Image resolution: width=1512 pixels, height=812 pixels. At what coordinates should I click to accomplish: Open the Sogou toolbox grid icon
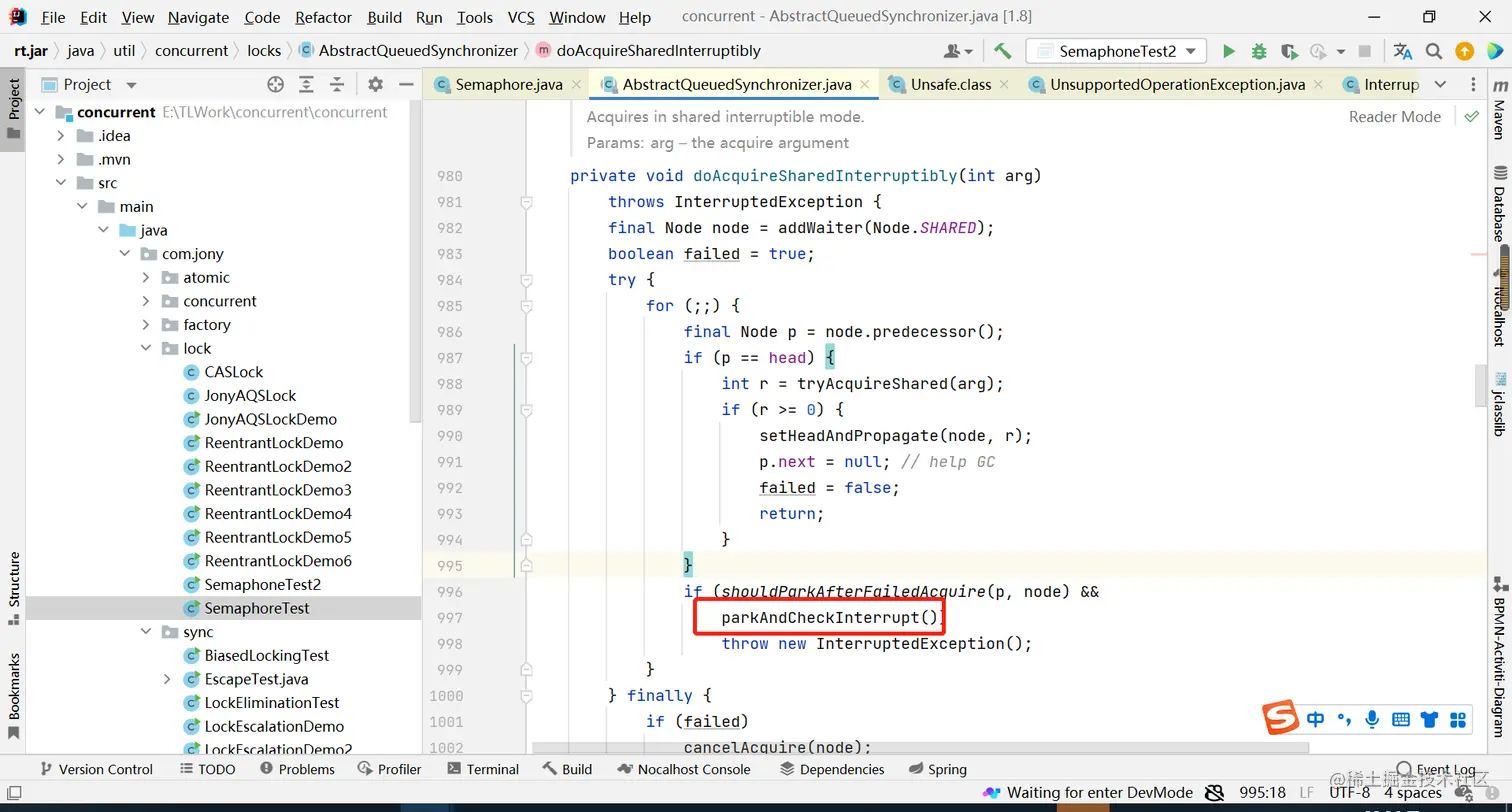[1458, 719]
